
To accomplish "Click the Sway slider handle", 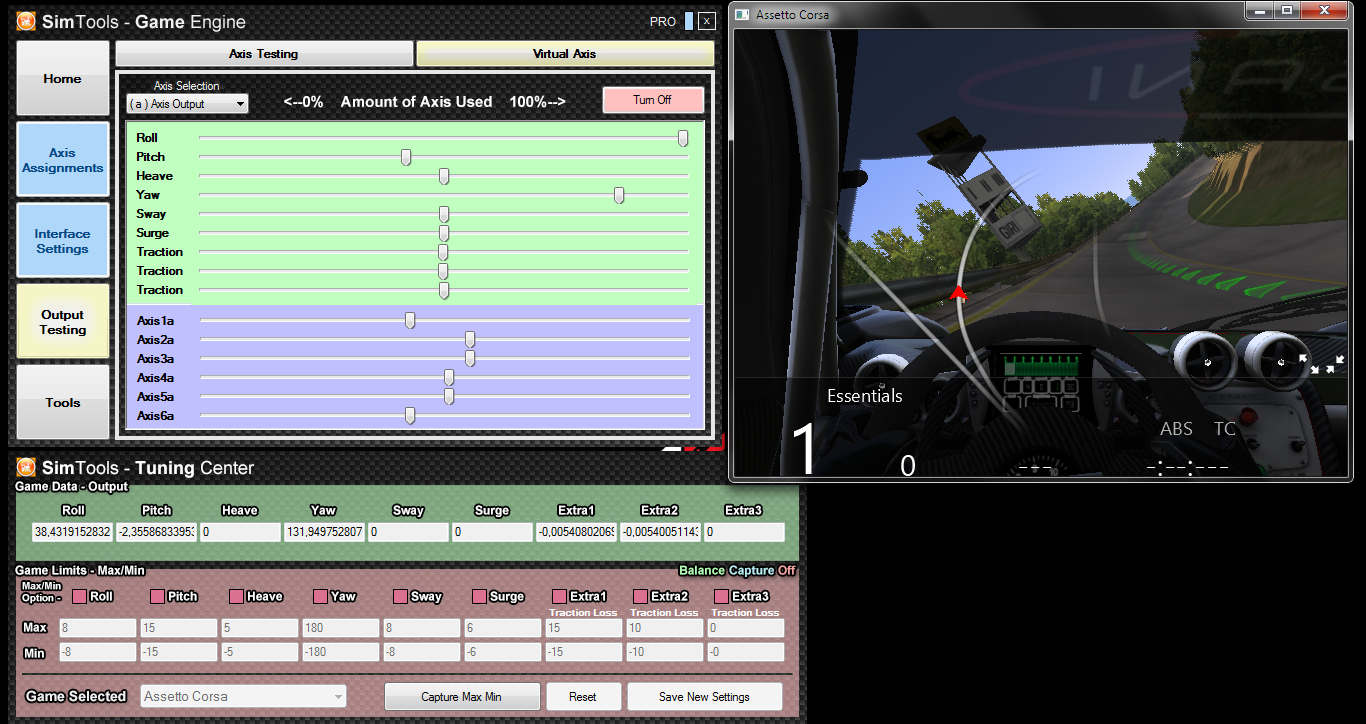I will click(444, 214).
